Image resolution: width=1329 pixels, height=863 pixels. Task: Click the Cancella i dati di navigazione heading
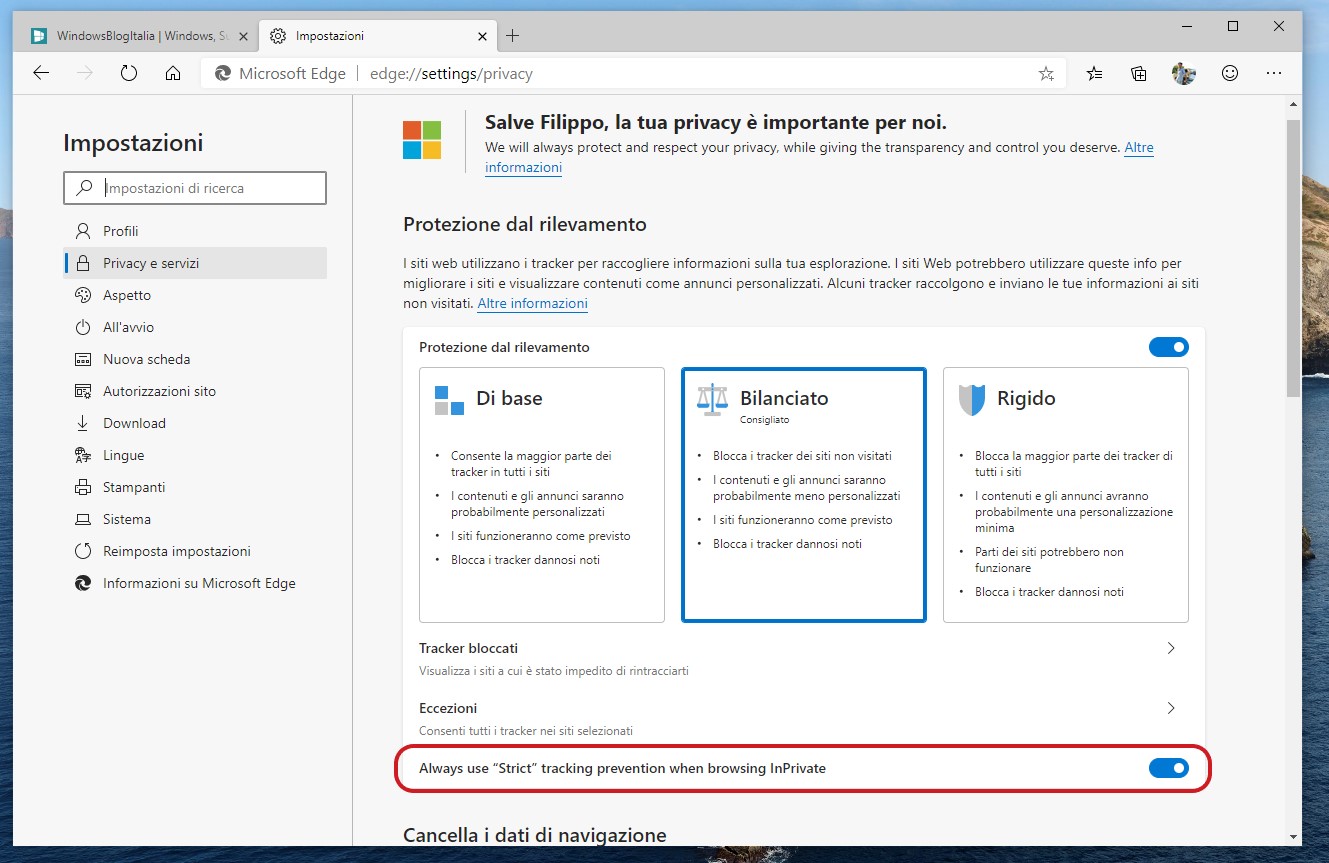point(535,835)
